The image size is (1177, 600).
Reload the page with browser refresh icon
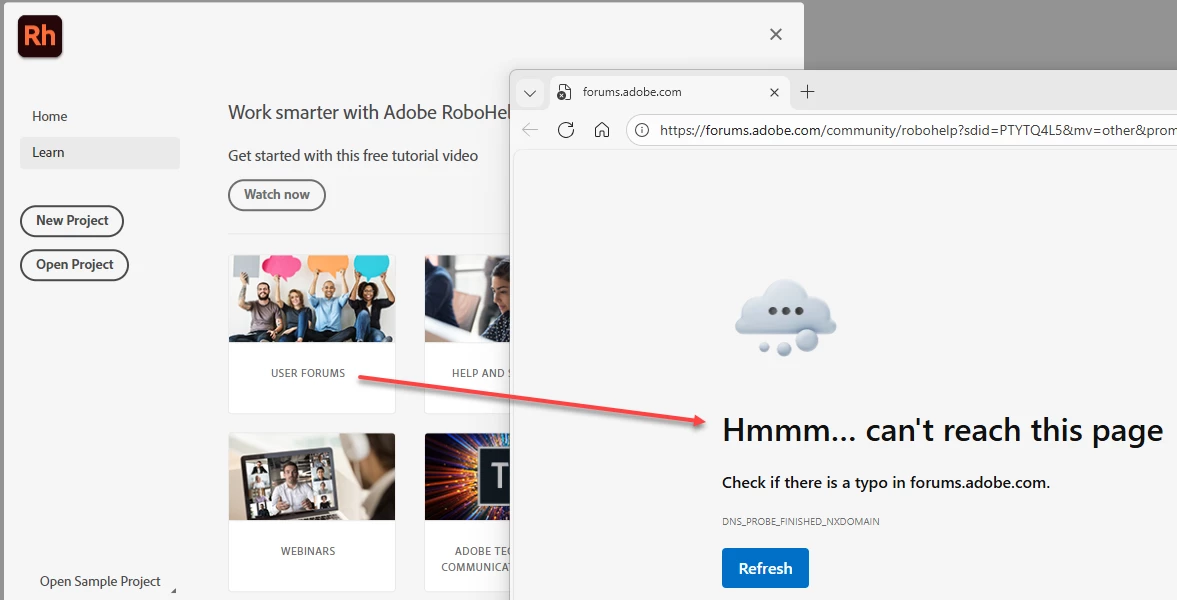tap(566, 130)
